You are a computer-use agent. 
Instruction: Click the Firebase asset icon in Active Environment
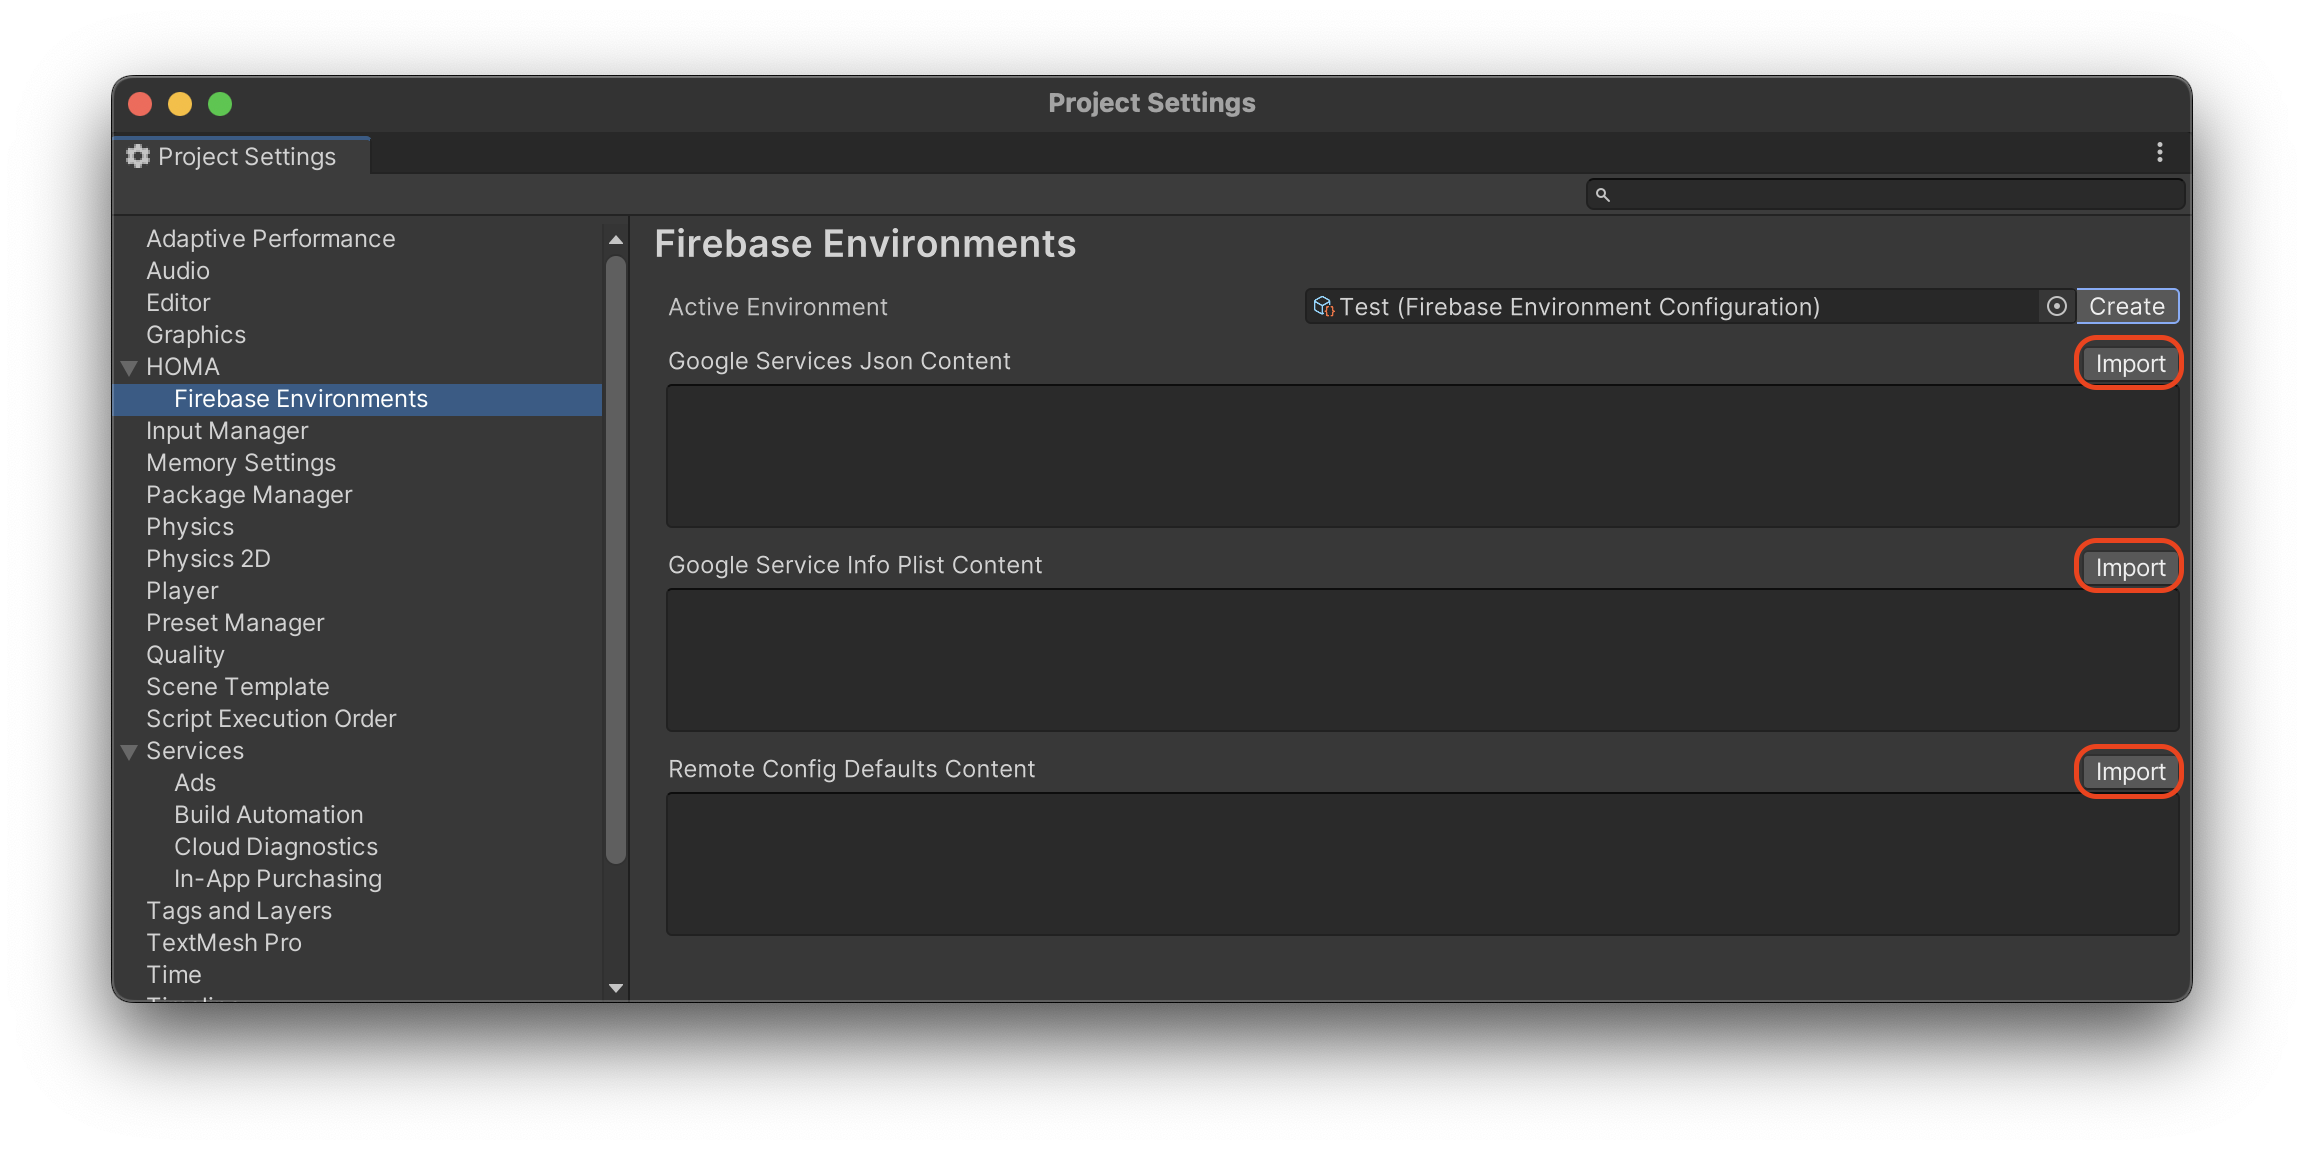tap(1323, 306)
